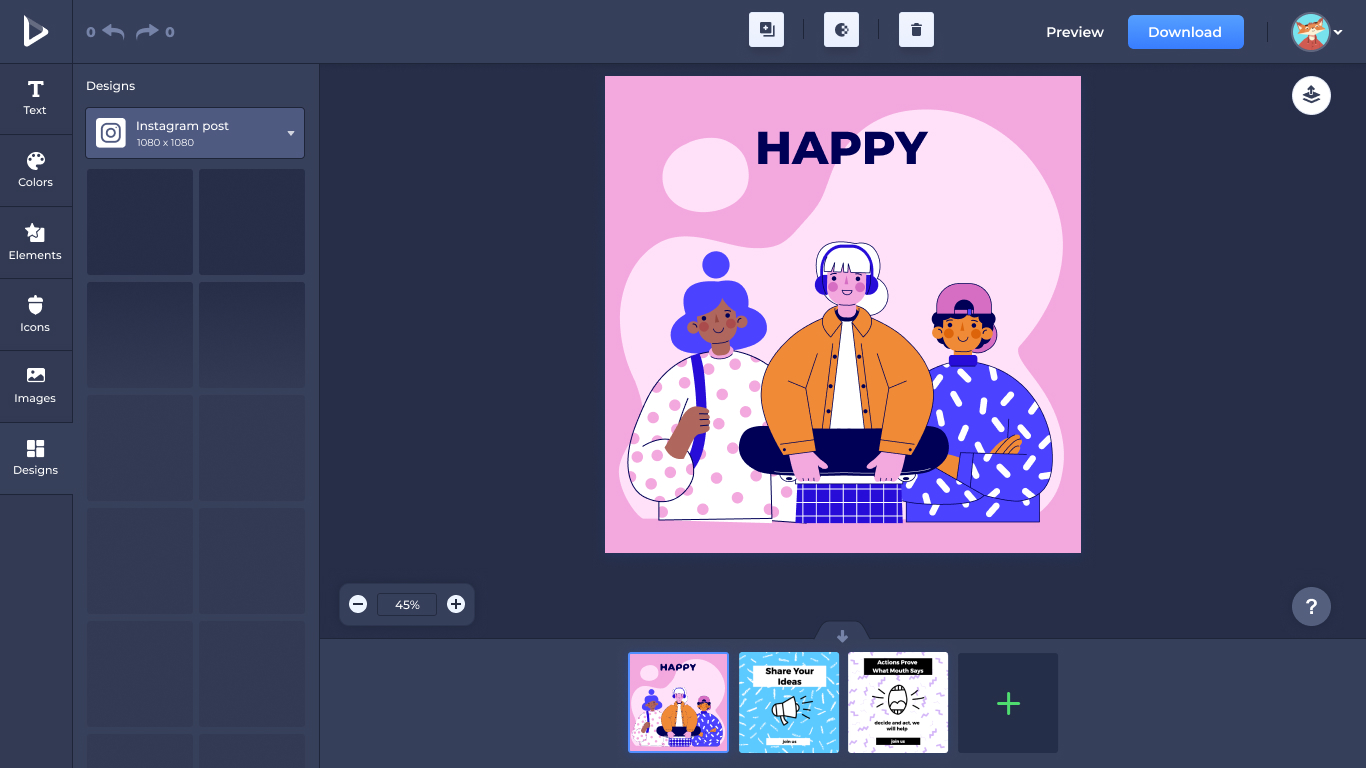Open the help question mark button
The image size is (1366, 768).
1311,606
